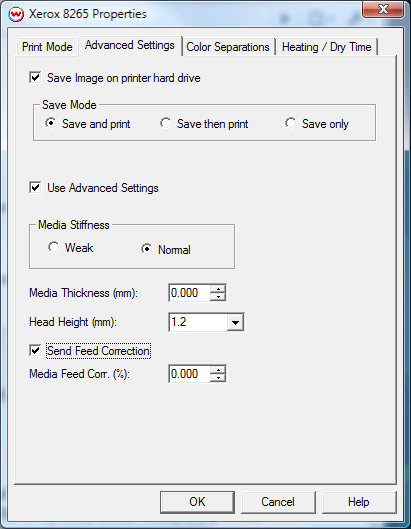The height and width of the screenshot is (529, 411).
Task: Switch to the Print Mode tab
Action: (47, 47)
